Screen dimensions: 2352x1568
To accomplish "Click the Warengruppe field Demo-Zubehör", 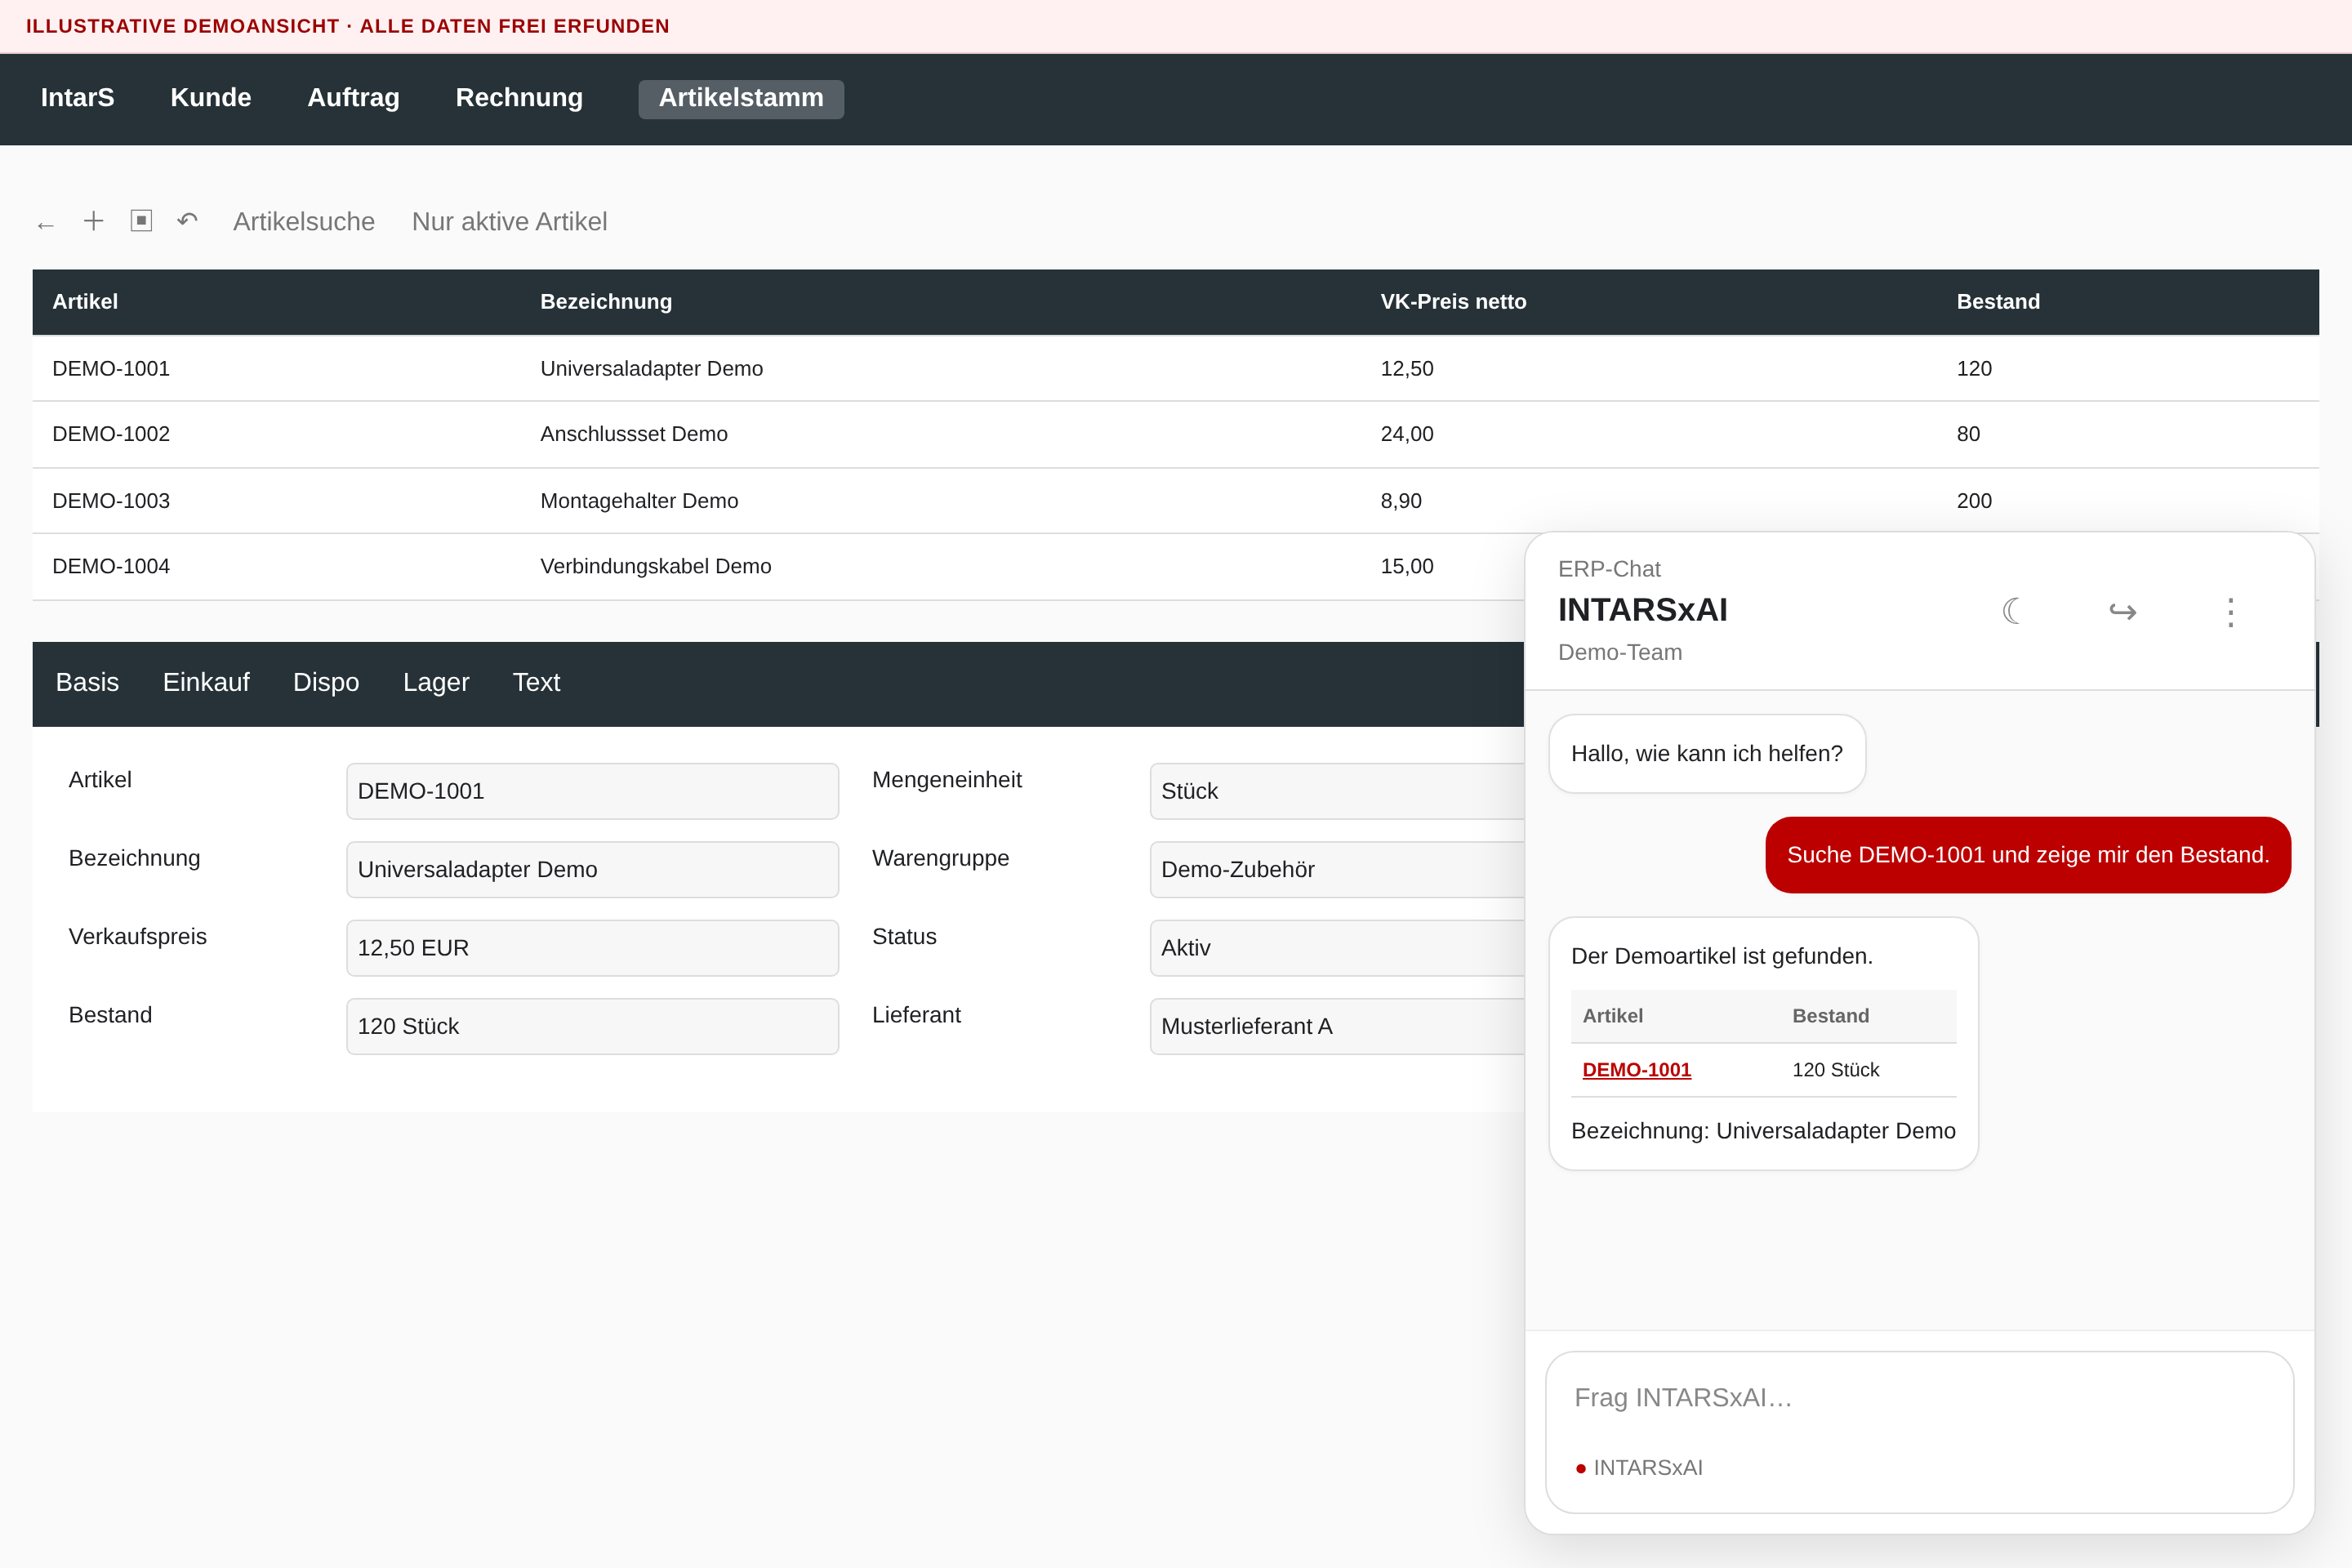I will click(x=1337, y=870).
